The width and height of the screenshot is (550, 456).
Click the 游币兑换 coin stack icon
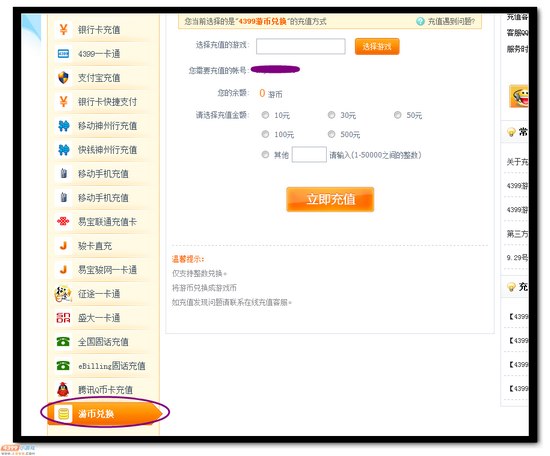(63, 414)
